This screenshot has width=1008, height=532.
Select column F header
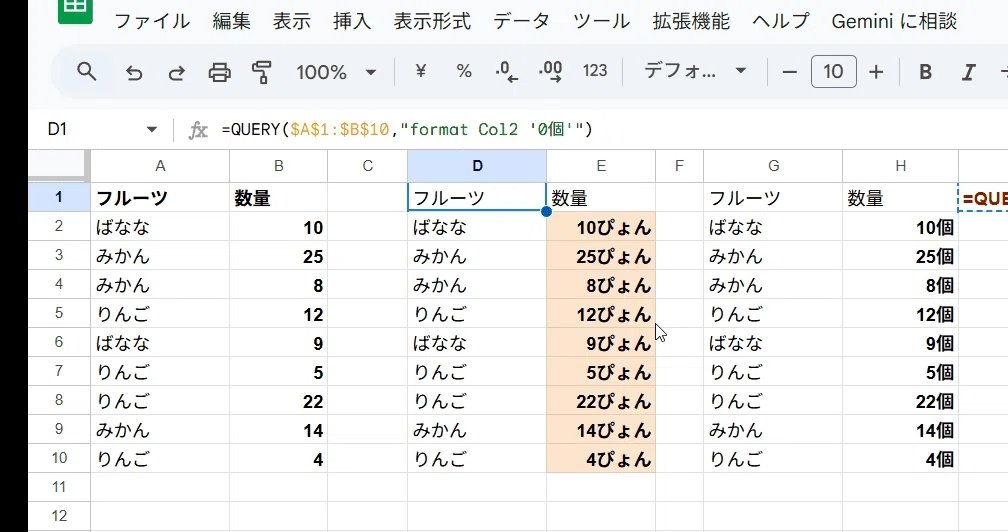click(680, 166)
